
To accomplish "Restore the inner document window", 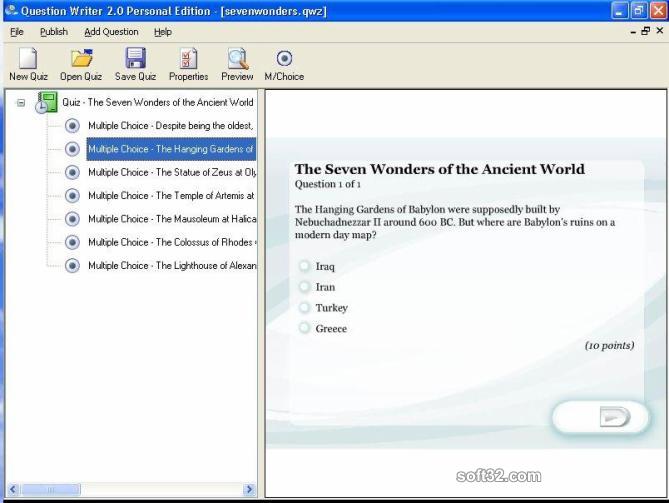I will click(646, 31).
